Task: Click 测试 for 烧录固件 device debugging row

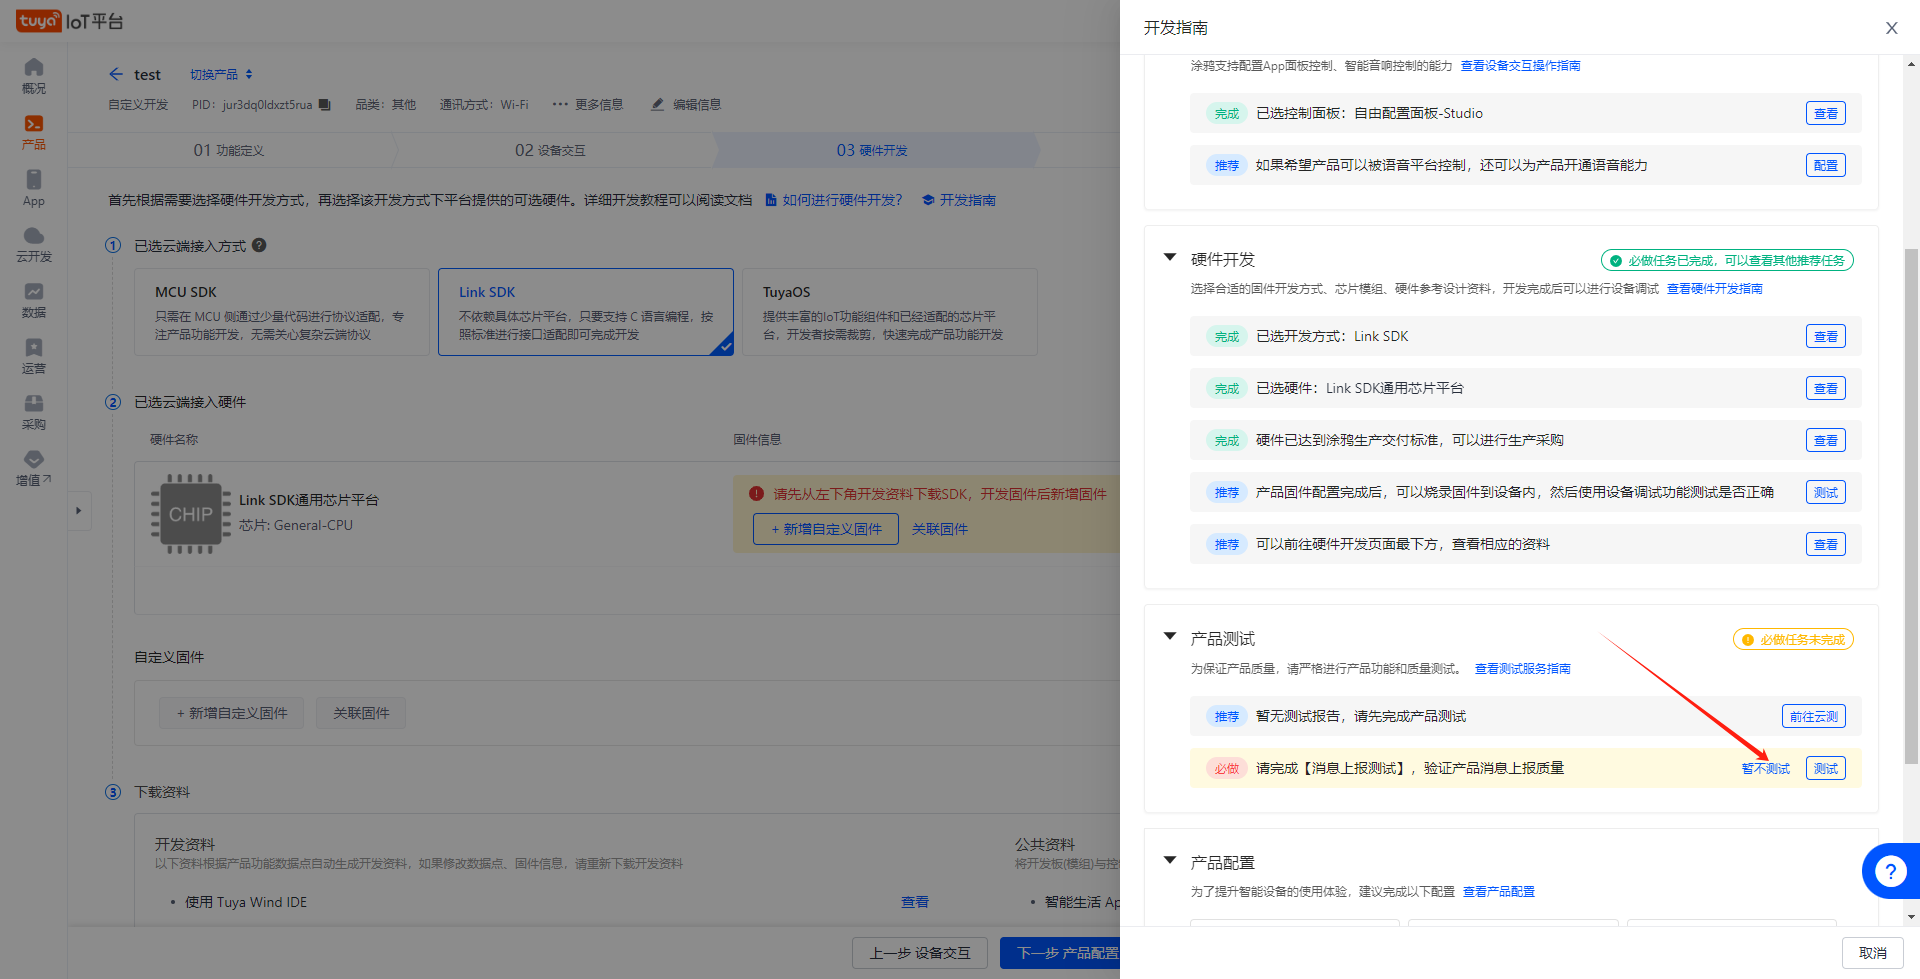Action: point(1826,492)
